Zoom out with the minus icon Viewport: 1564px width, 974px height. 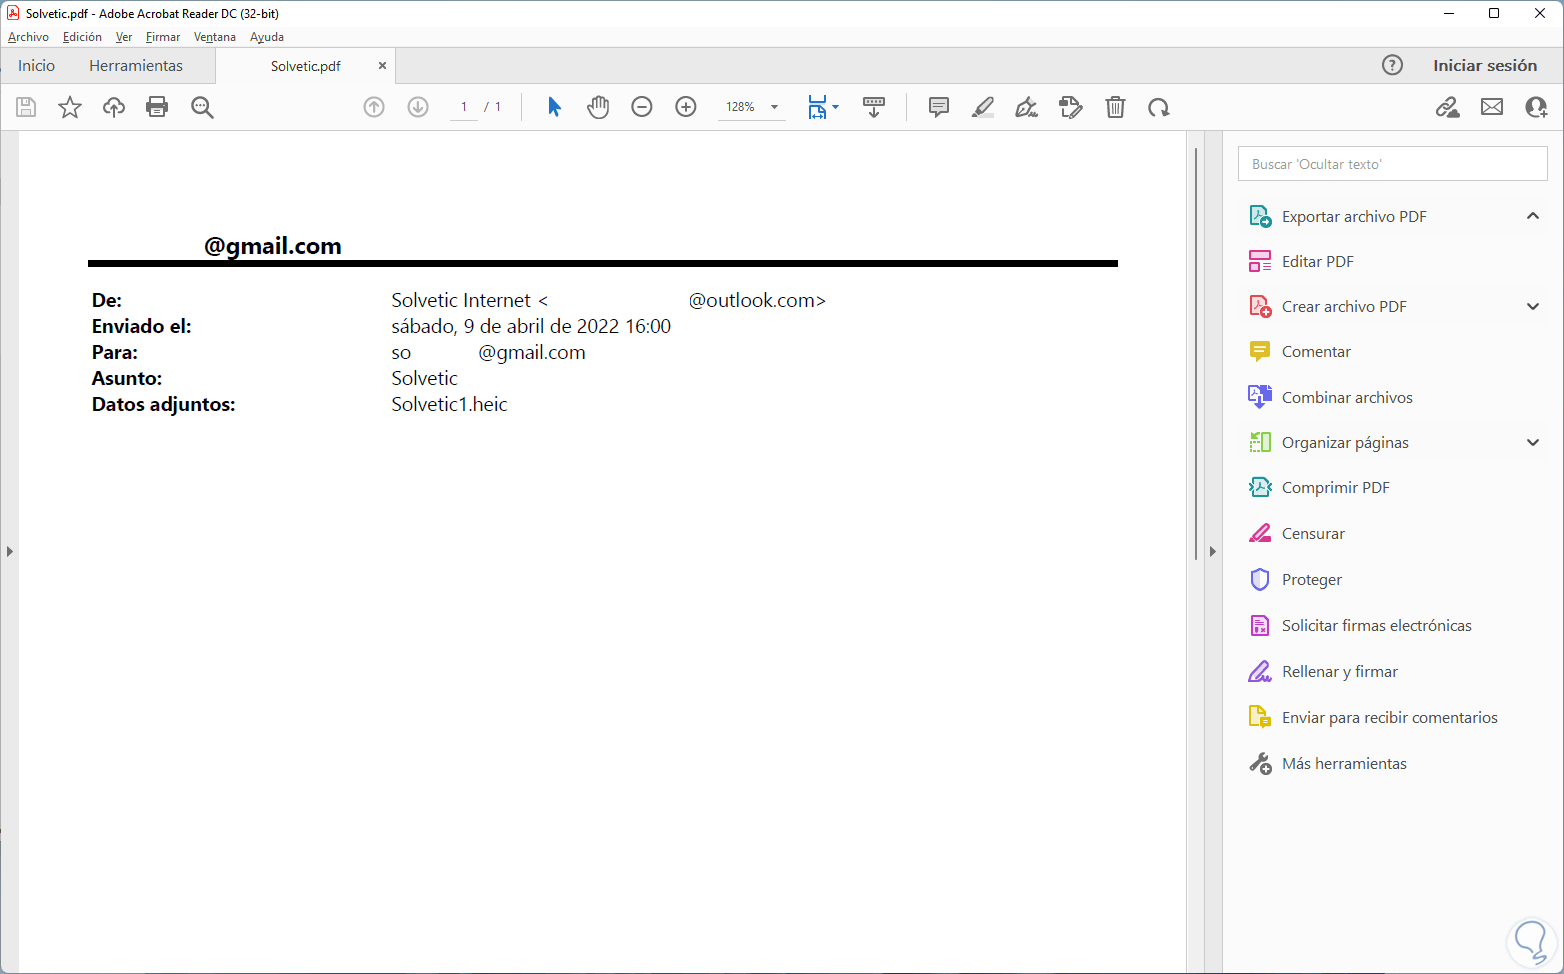[642, 107]
